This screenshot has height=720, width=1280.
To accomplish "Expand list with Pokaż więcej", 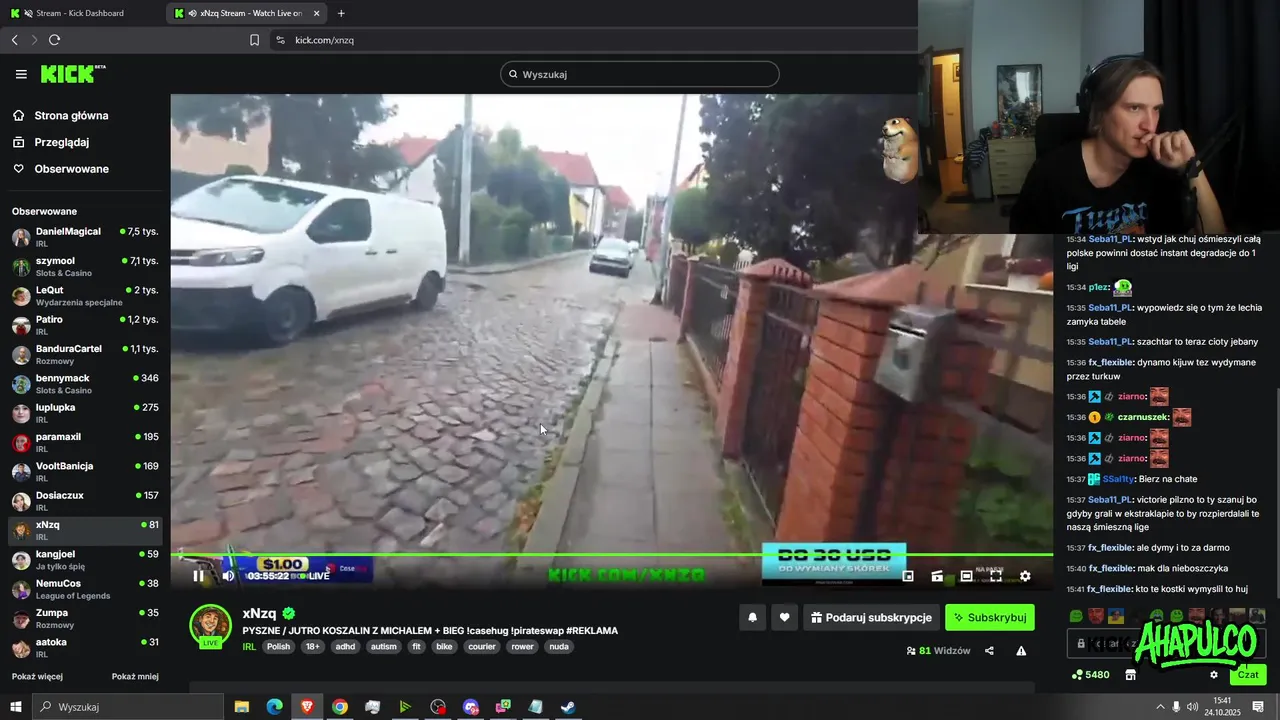I will click(x=37, y=677).
